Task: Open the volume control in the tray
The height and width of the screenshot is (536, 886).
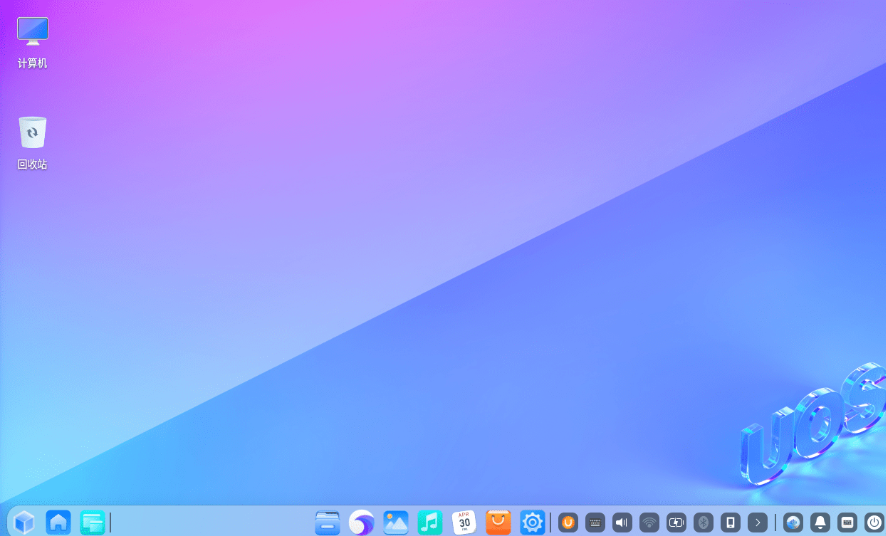Action: [x=622, y=522]
